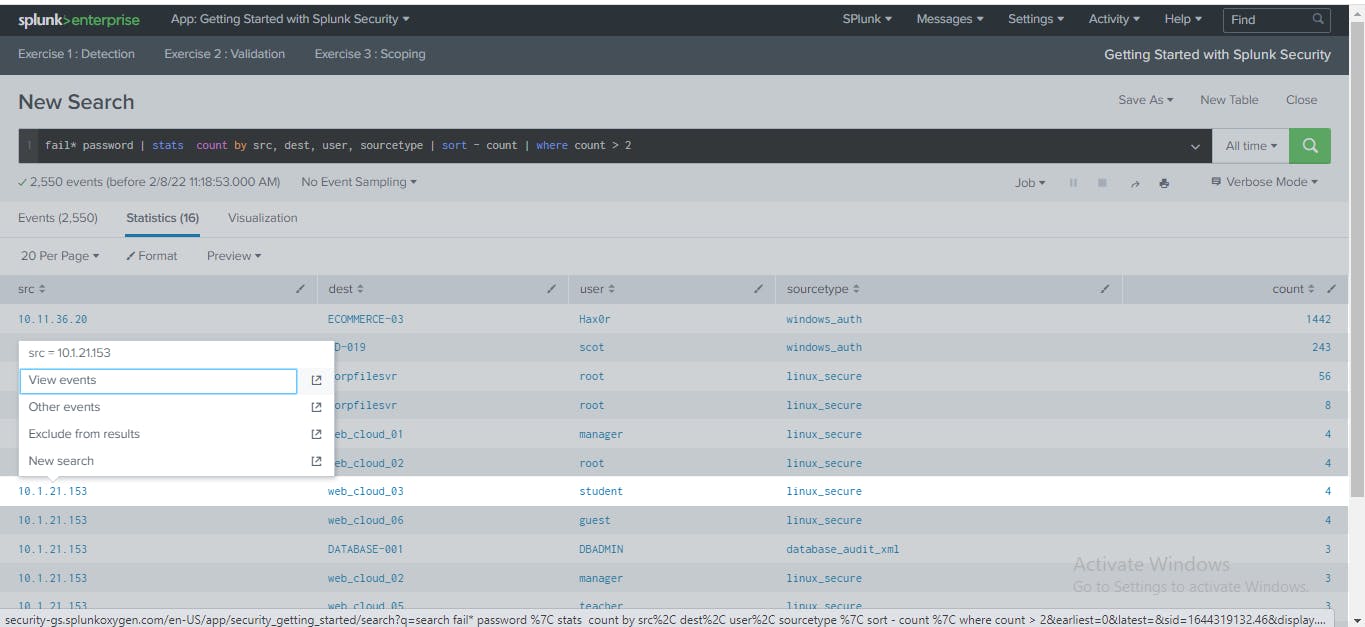
Task: Click the Close button for search
Action: 1301,100
